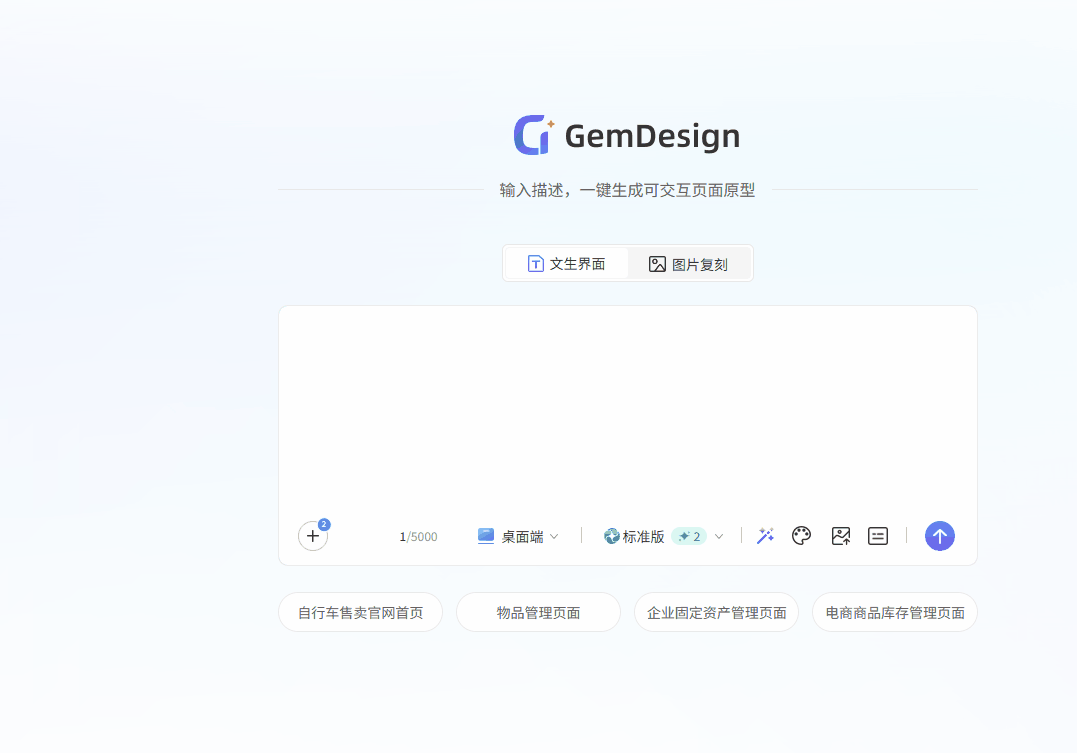Click the blue desktop monitor icon
The image size is (1077, 753).
click(486, 536)
